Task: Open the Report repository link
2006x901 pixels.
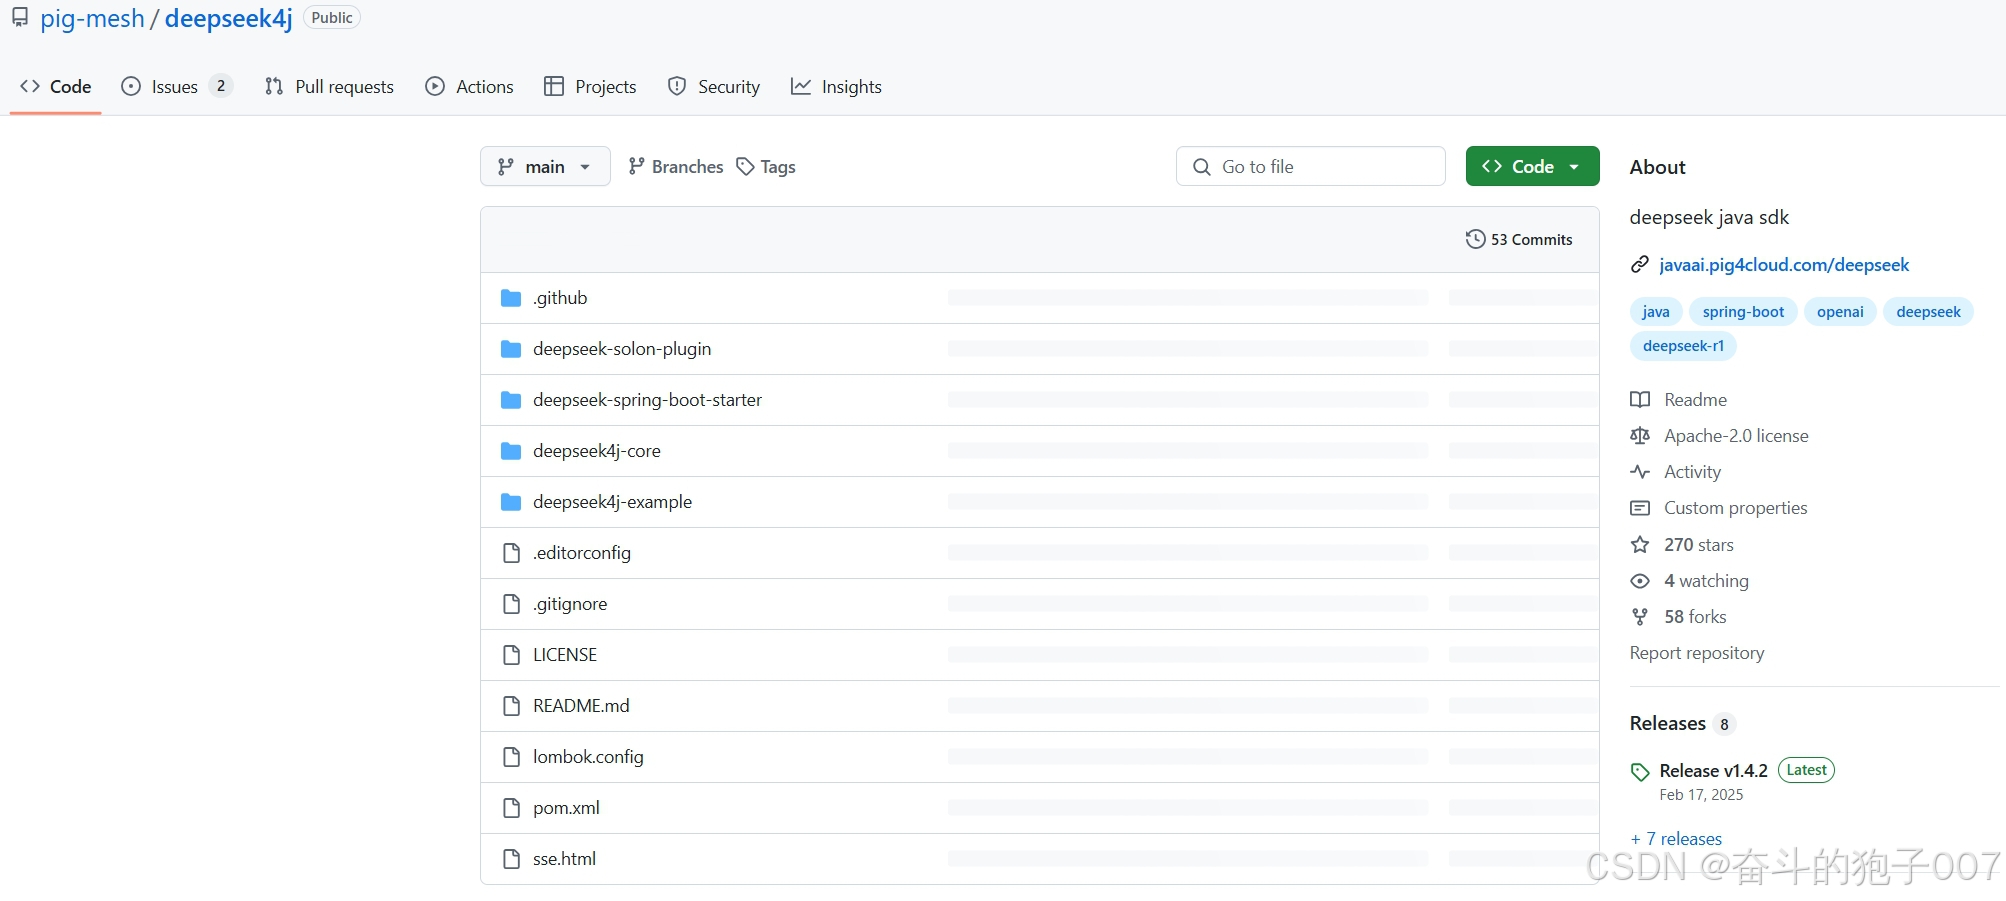Action: 1697,653
